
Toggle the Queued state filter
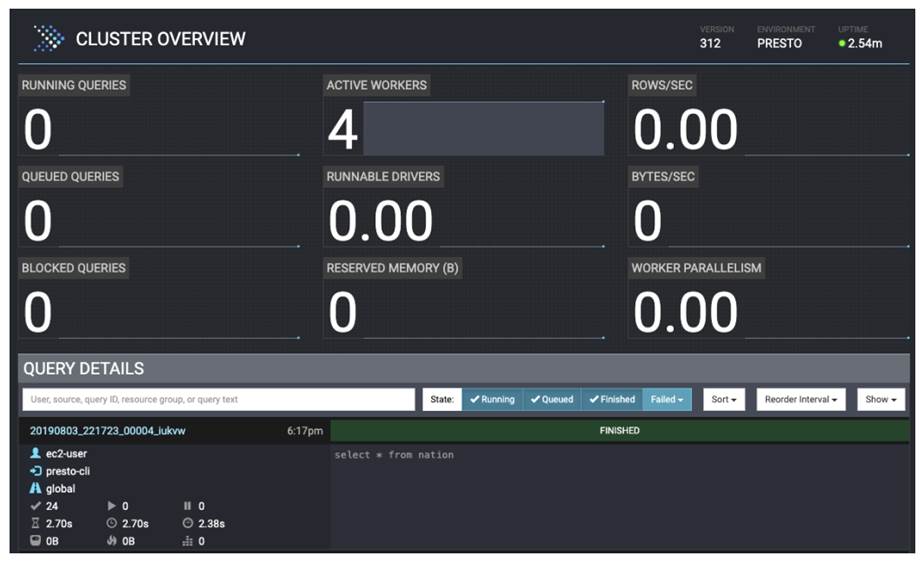coord(551,399)
